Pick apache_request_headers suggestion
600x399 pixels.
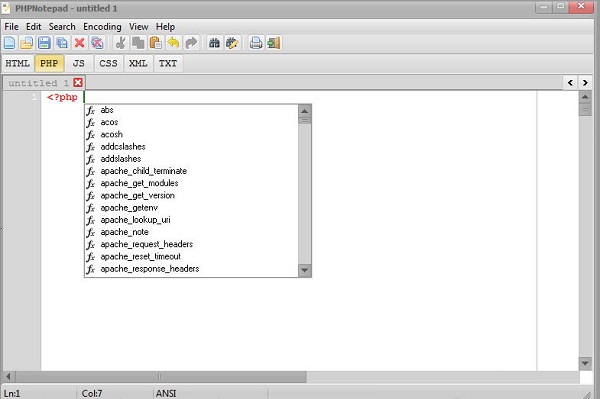(x=191, y=244)
